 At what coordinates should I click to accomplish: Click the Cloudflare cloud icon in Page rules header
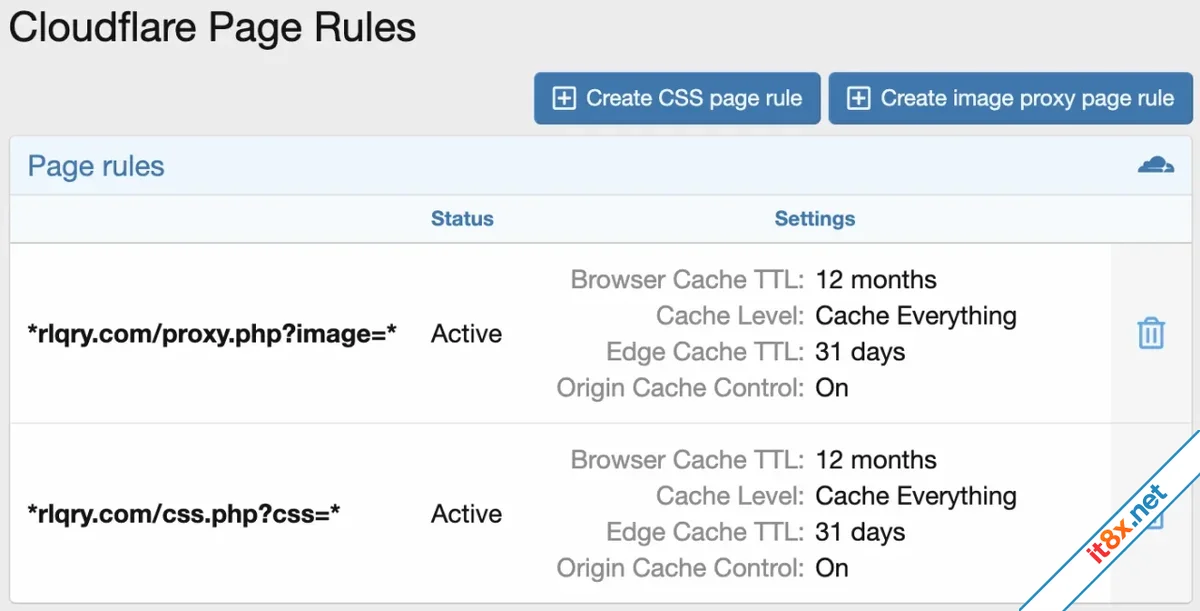pyautogui.click(x=1156, y=165)
